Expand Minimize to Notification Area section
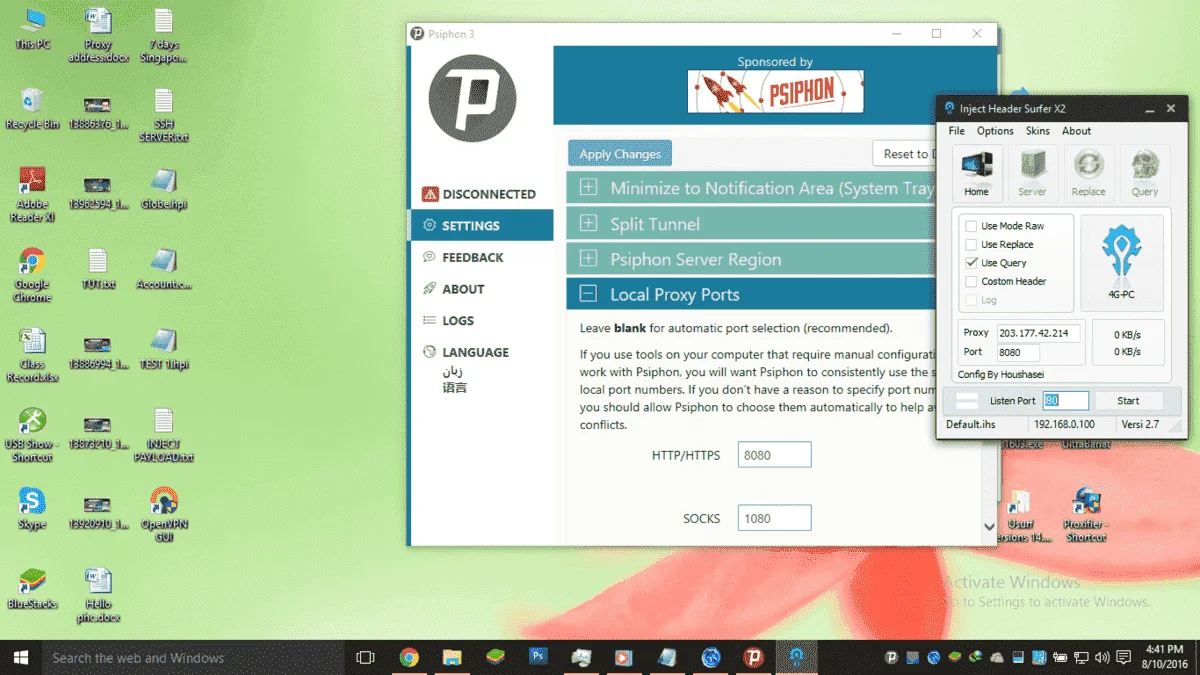 751,188
